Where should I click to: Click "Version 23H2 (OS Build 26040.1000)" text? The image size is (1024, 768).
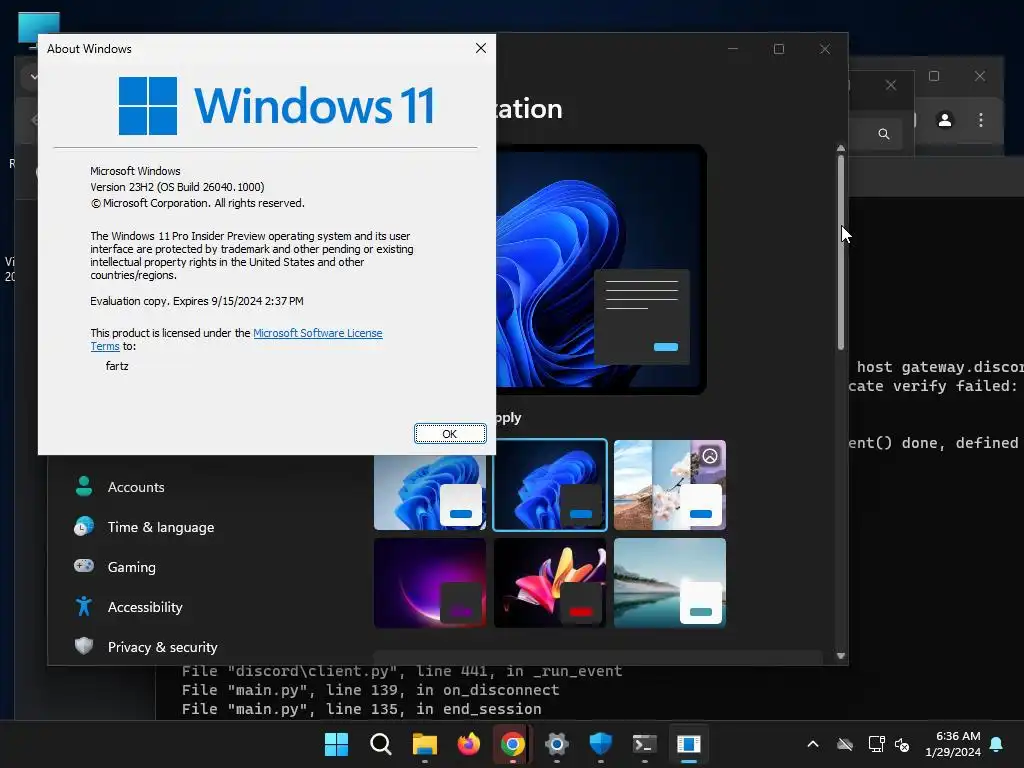pyautogui.click(x=177, y=187)
